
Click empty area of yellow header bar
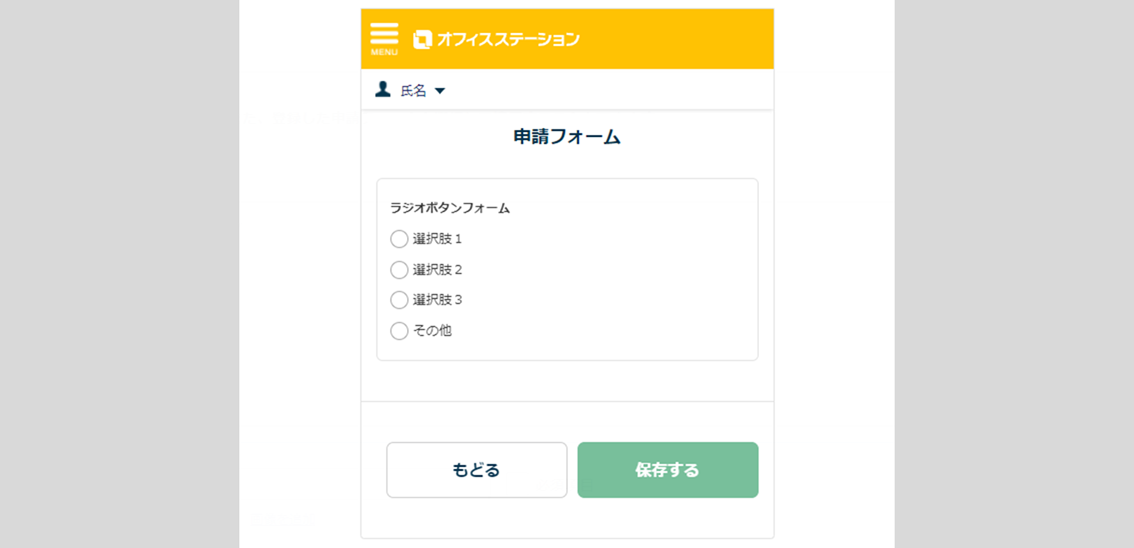[680, 39]
